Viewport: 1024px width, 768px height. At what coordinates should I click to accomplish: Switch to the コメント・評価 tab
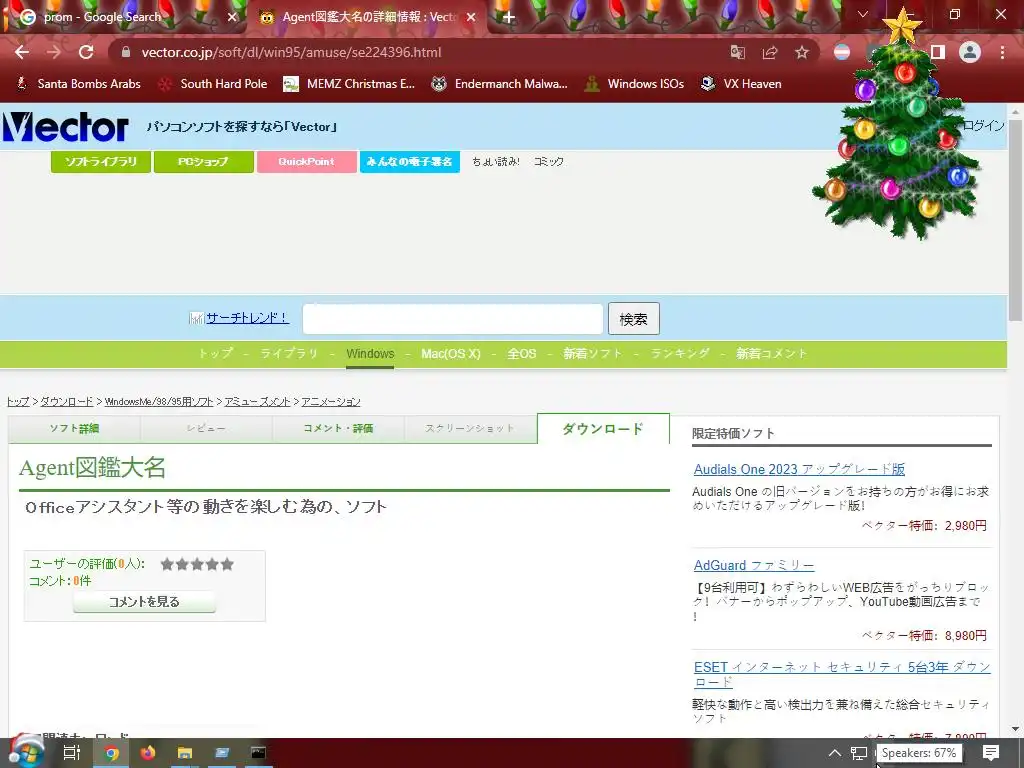(338, 428)
